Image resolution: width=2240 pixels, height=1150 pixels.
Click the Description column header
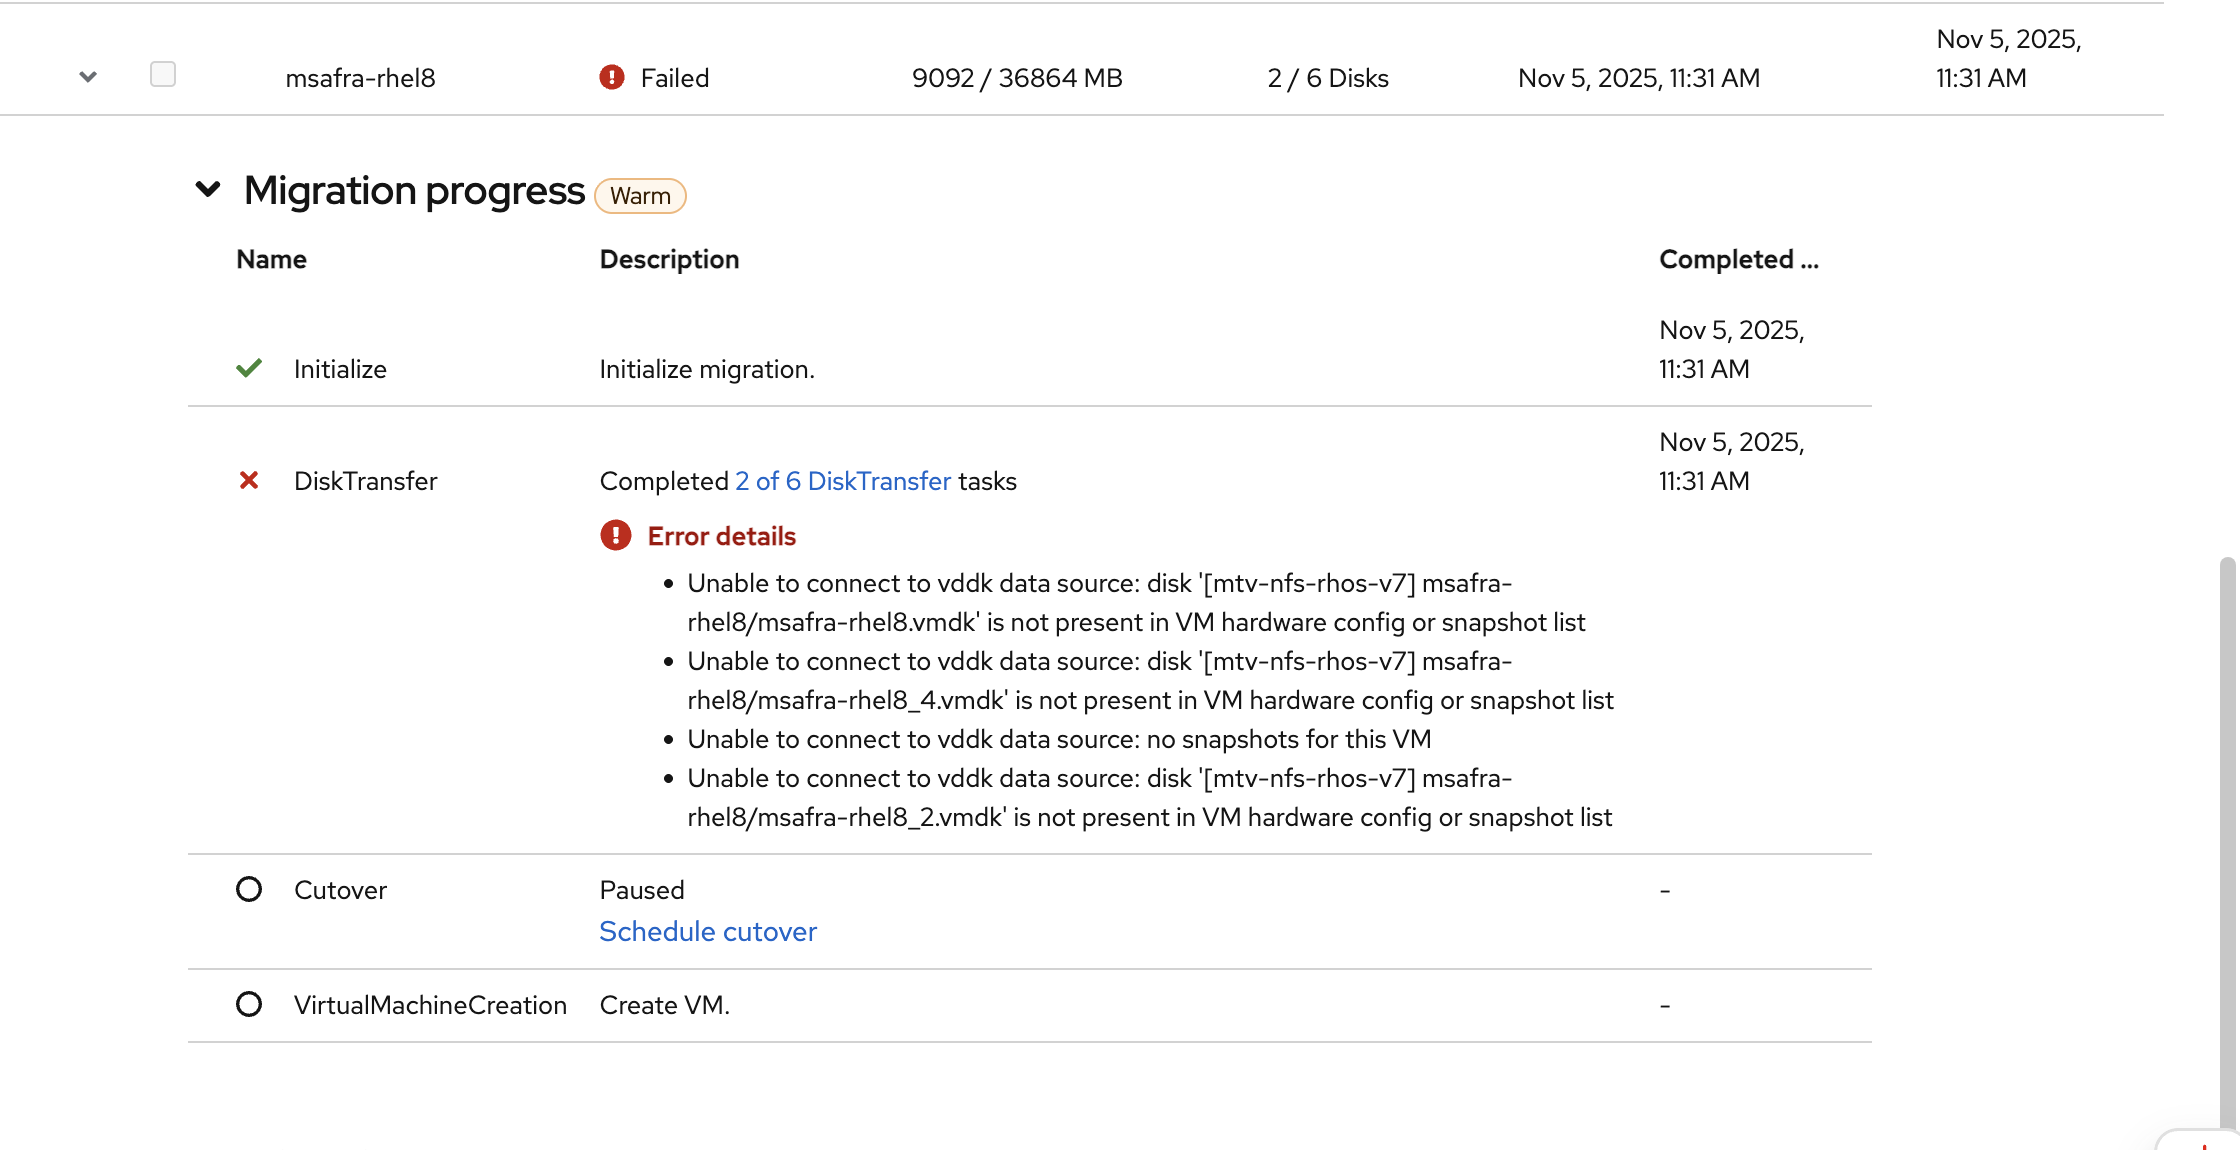[x=669, y=259]
